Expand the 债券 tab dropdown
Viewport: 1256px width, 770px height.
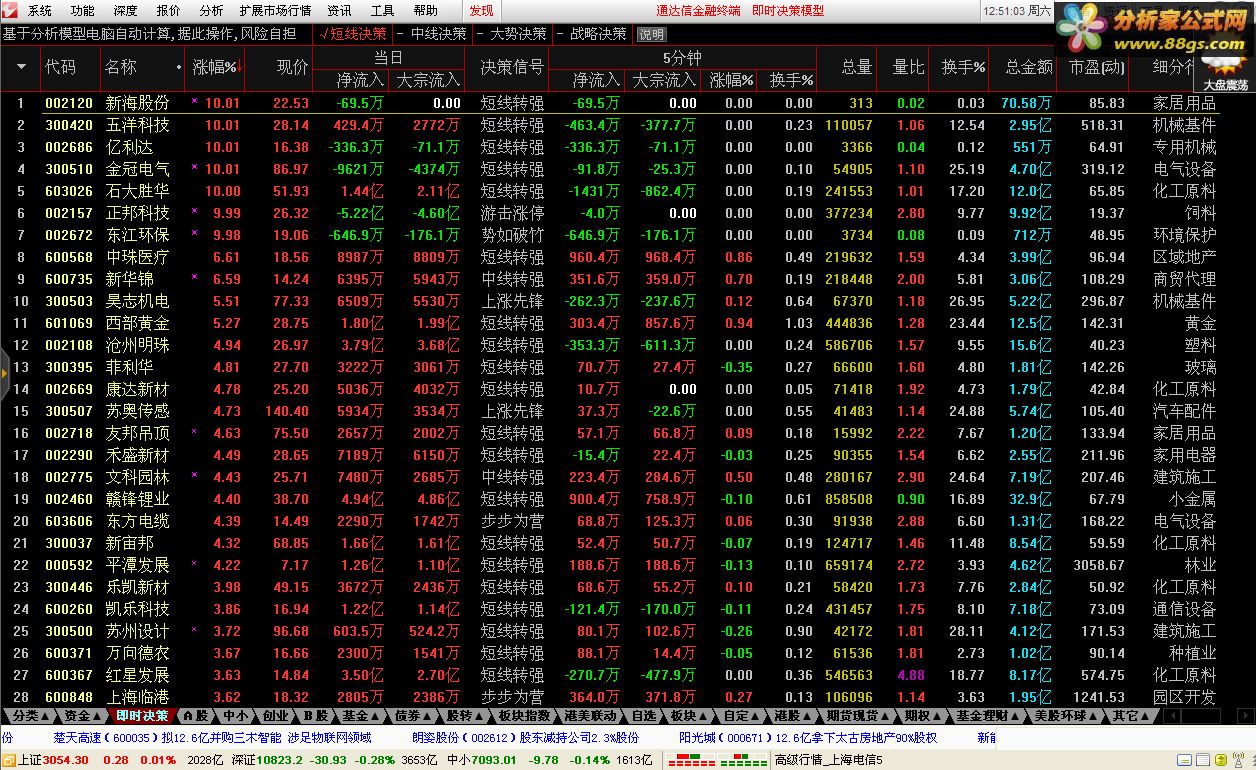413,716
